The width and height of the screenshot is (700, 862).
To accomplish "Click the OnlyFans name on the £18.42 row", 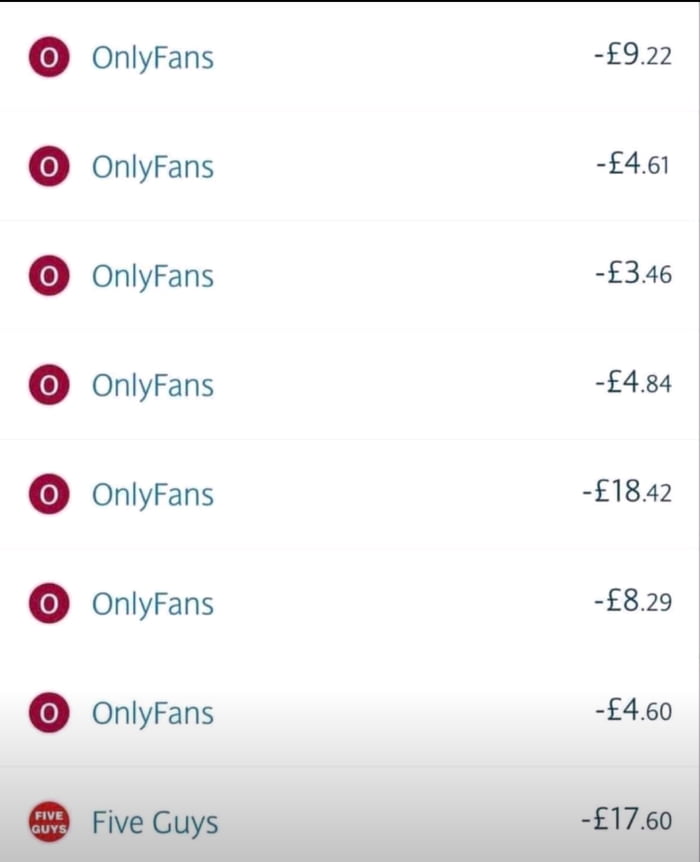I will tap(153, 495).
